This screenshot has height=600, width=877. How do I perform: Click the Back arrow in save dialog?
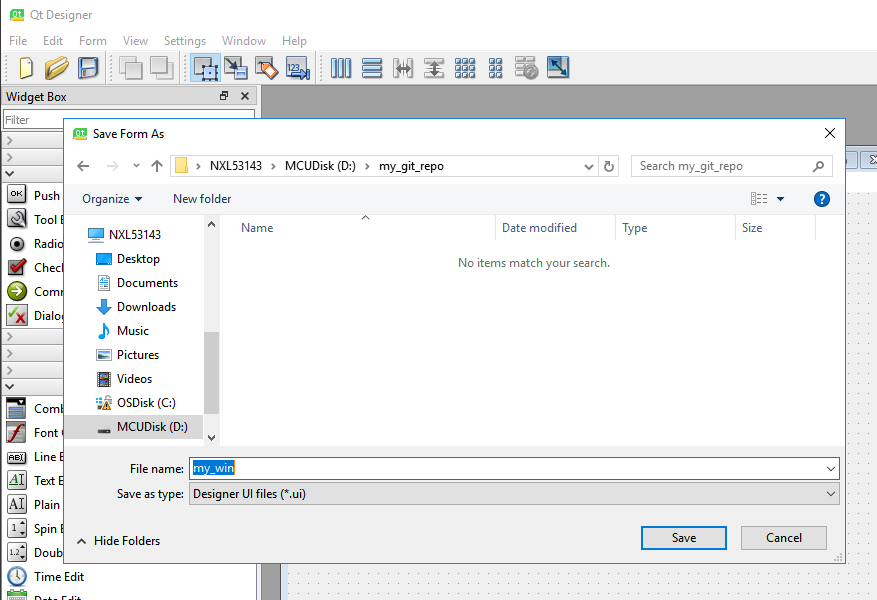click(x=83, y=166)
